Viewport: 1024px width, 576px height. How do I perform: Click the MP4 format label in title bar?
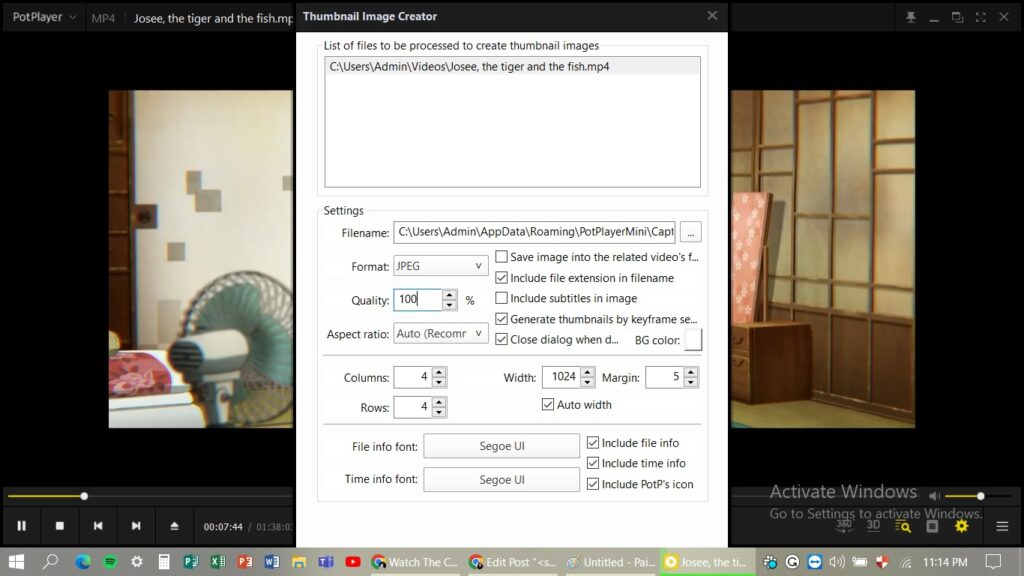103,18
